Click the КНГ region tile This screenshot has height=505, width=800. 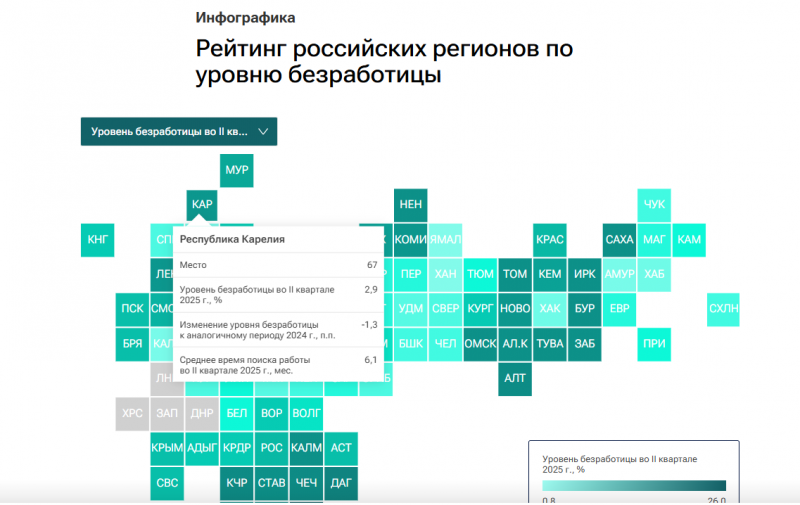point(97,240)
